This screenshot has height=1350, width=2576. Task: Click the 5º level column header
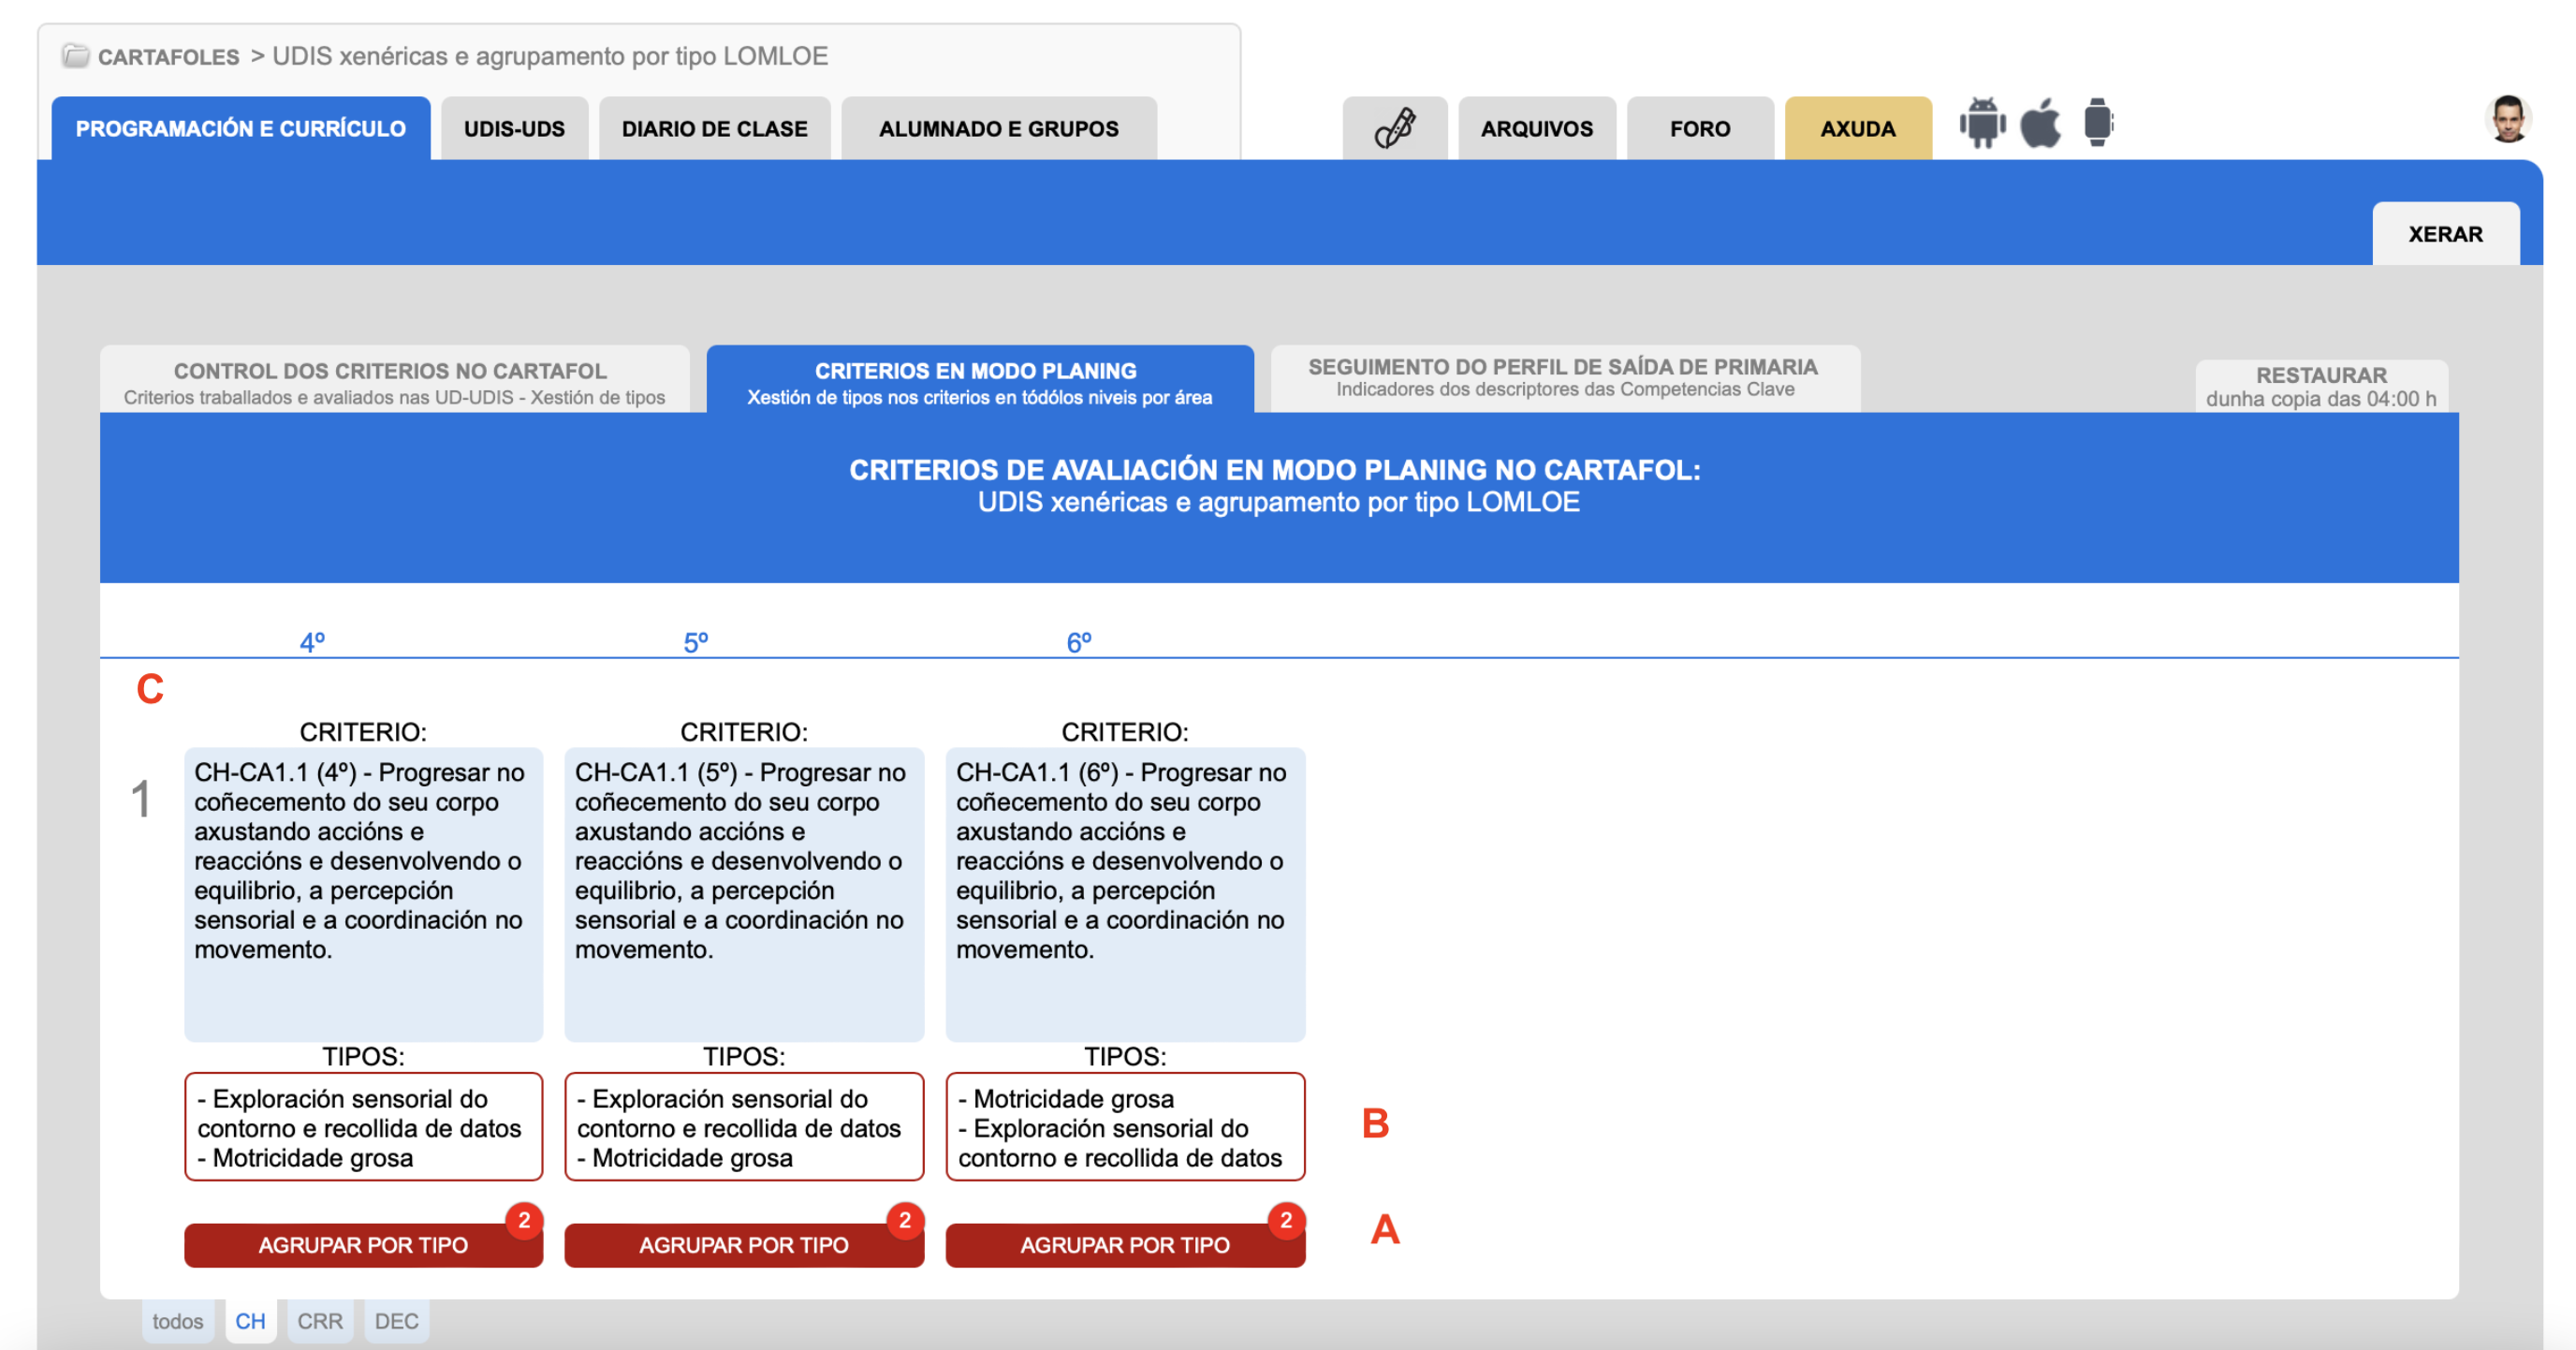695,642
